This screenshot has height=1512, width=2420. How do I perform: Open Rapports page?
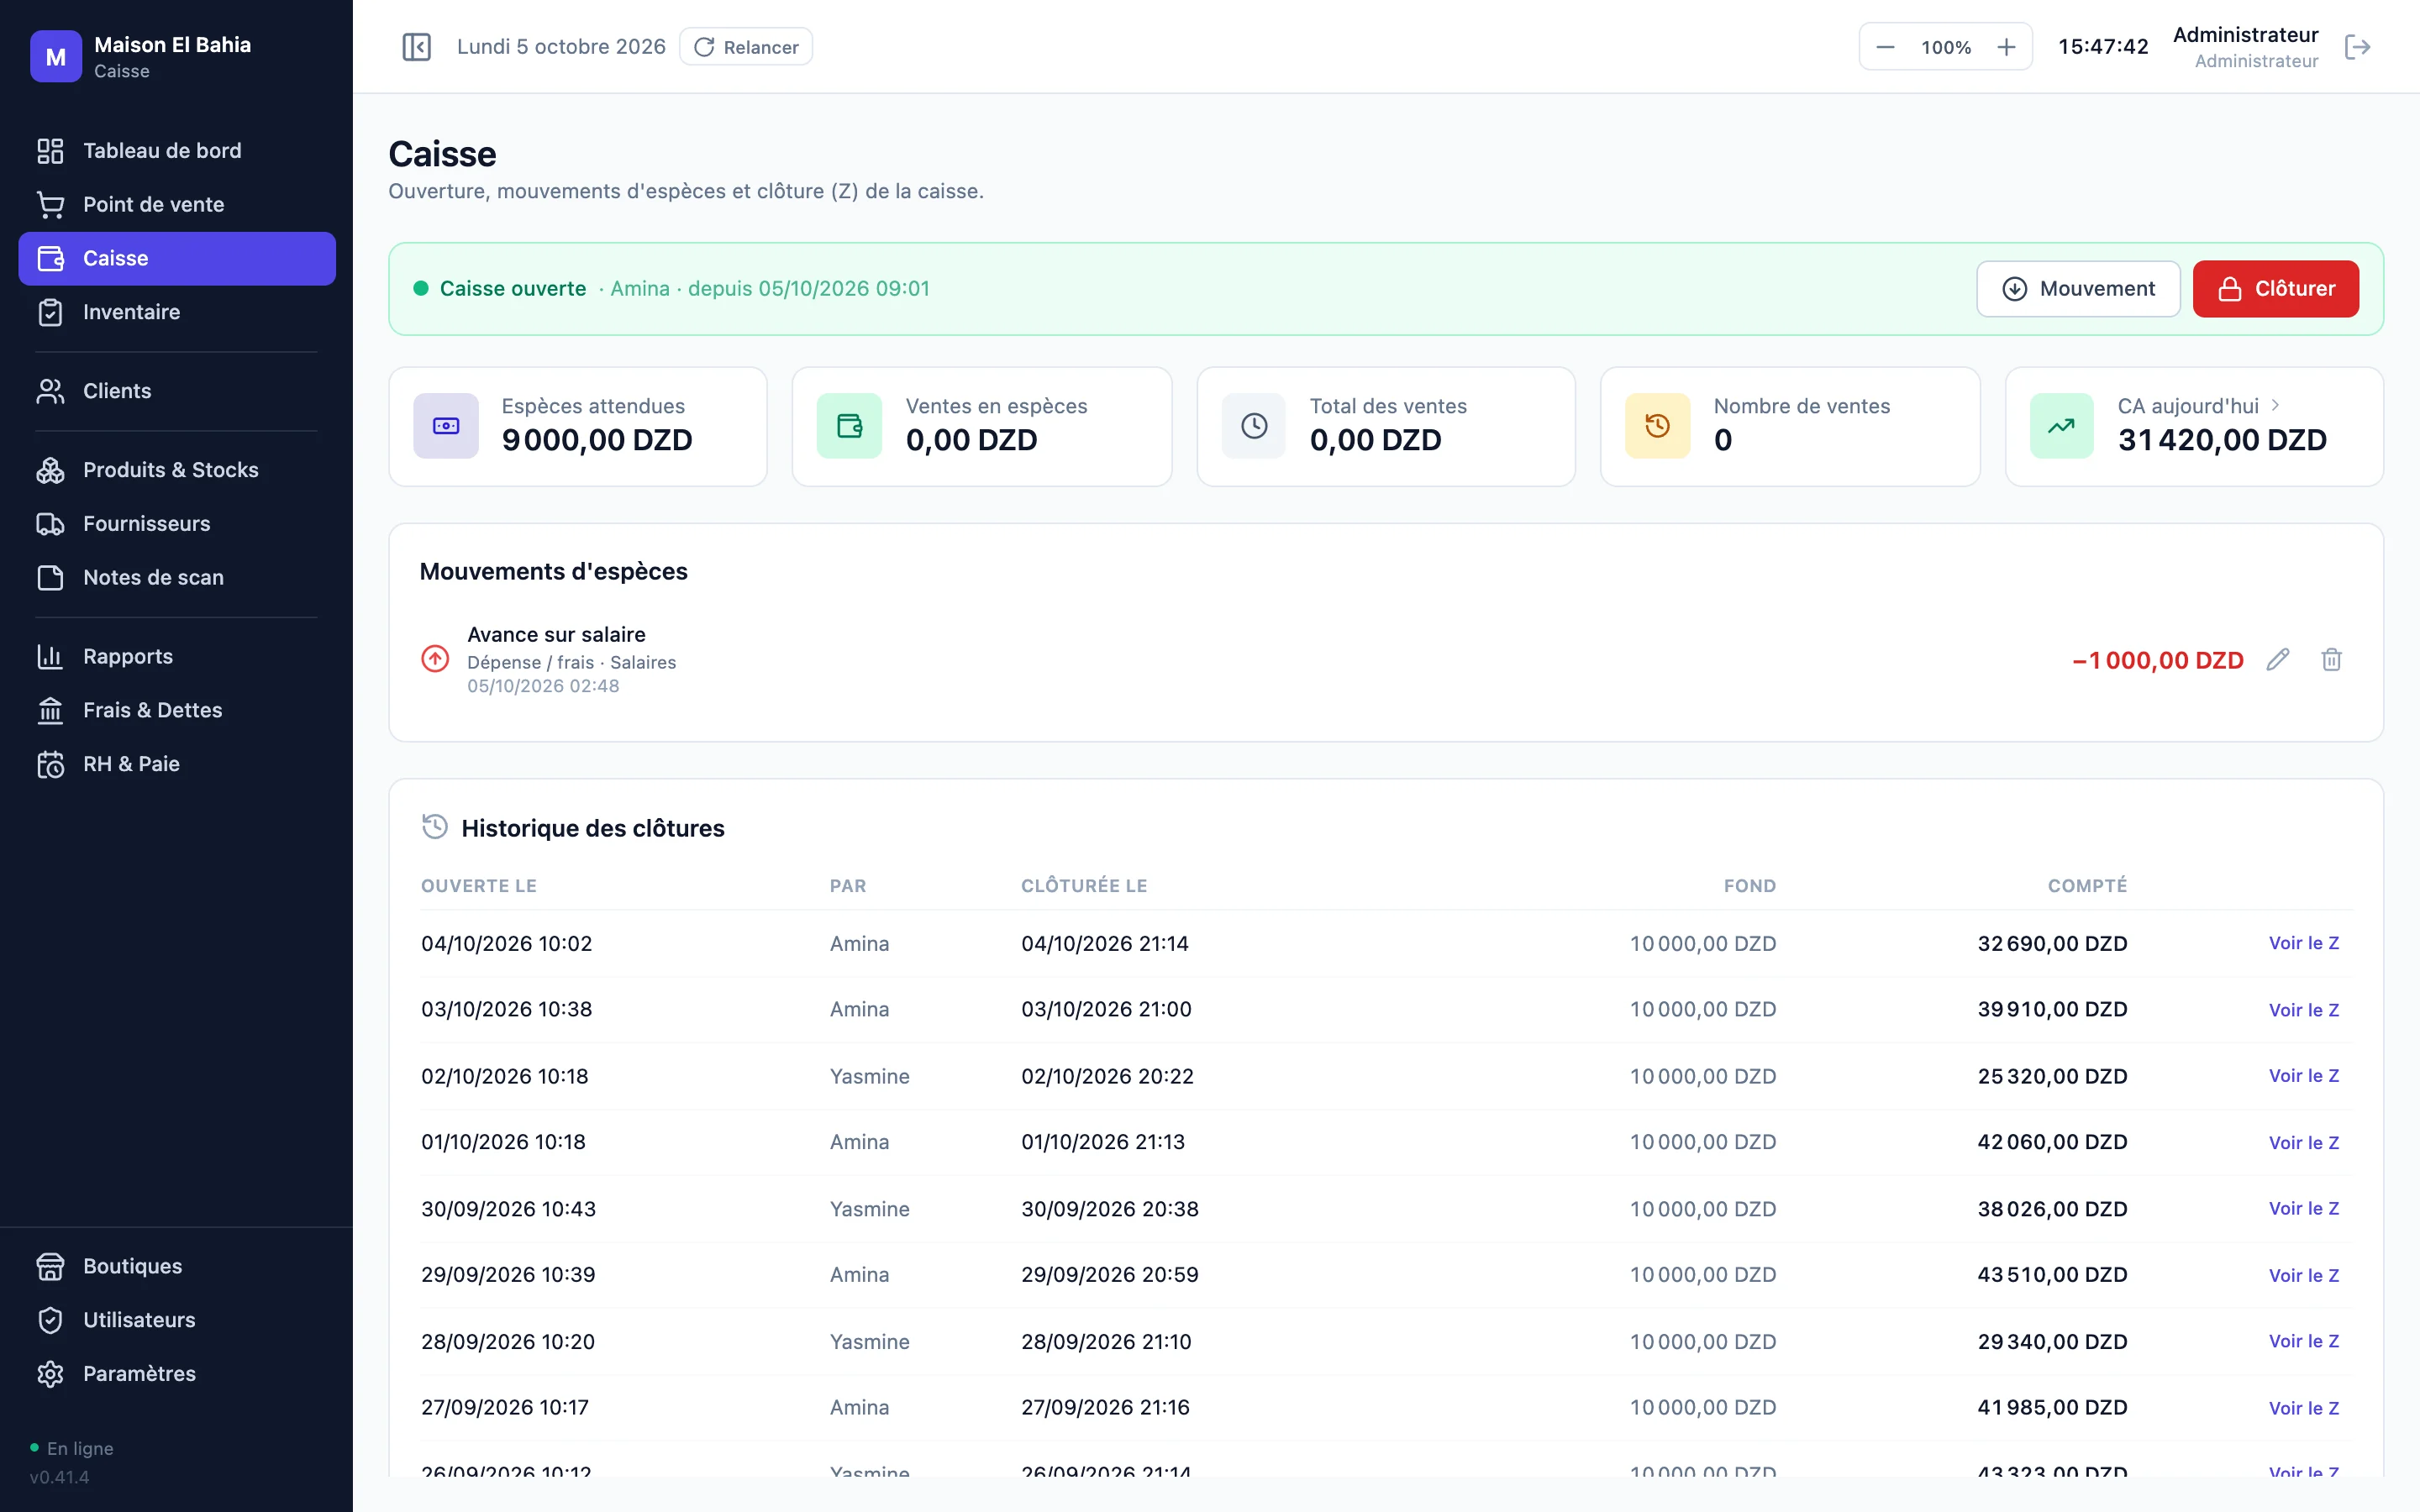coord(177,657)
